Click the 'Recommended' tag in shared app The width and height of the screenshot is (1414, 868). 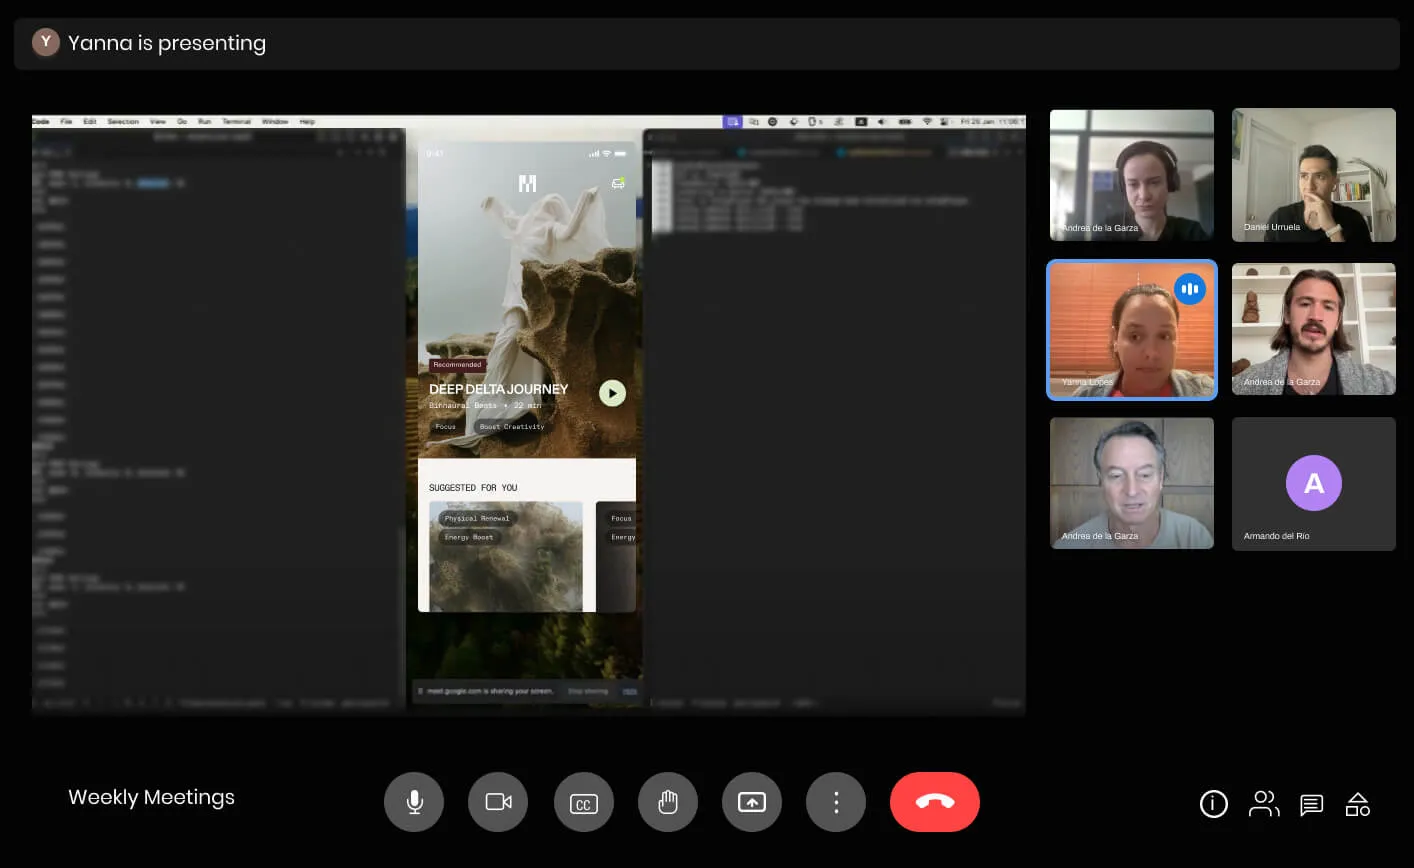tap(457, 365)
